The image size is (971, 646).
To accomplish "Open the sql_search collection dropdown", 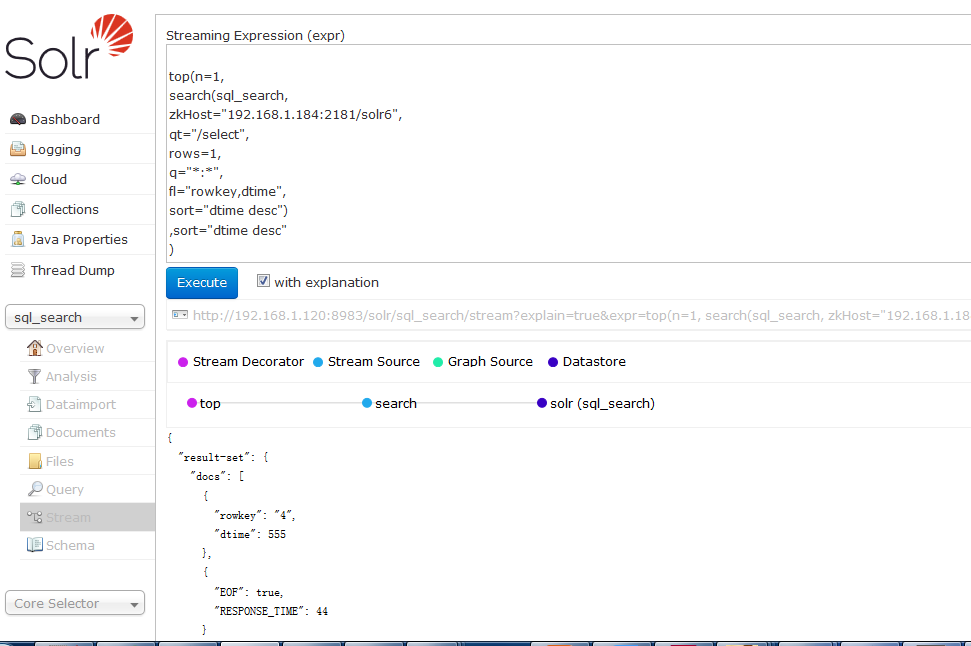I will tap(75, 317).
